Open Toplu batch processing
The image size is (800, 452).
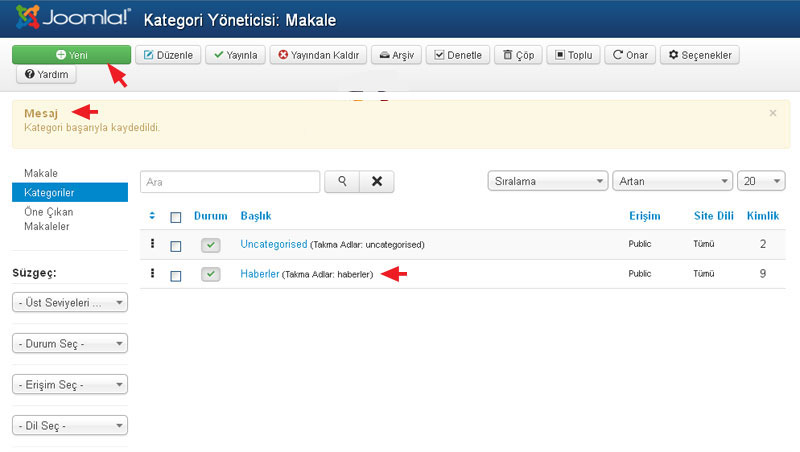click(573, 55)
